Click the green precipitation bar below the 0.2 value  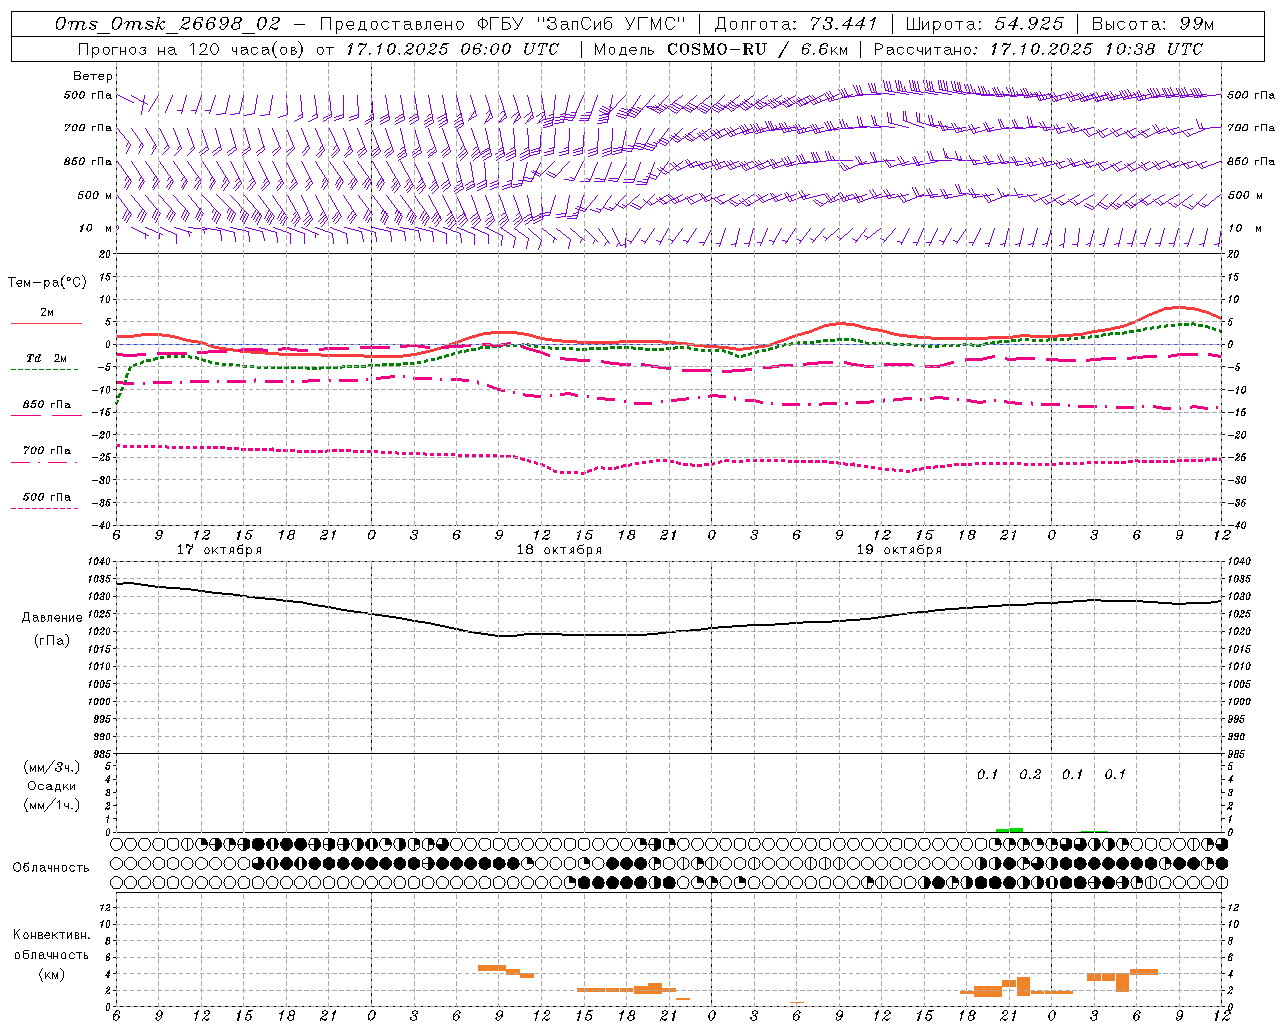click(x=1016, y=829)
